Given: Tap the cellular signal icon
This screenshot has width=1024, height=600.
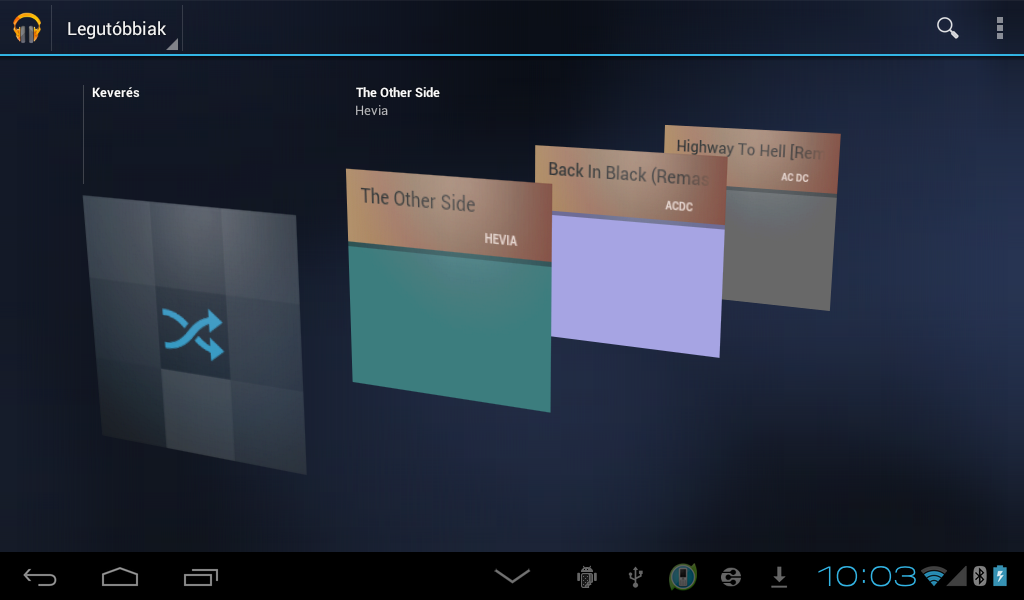Looking at the screenshot, I should 957,576.
